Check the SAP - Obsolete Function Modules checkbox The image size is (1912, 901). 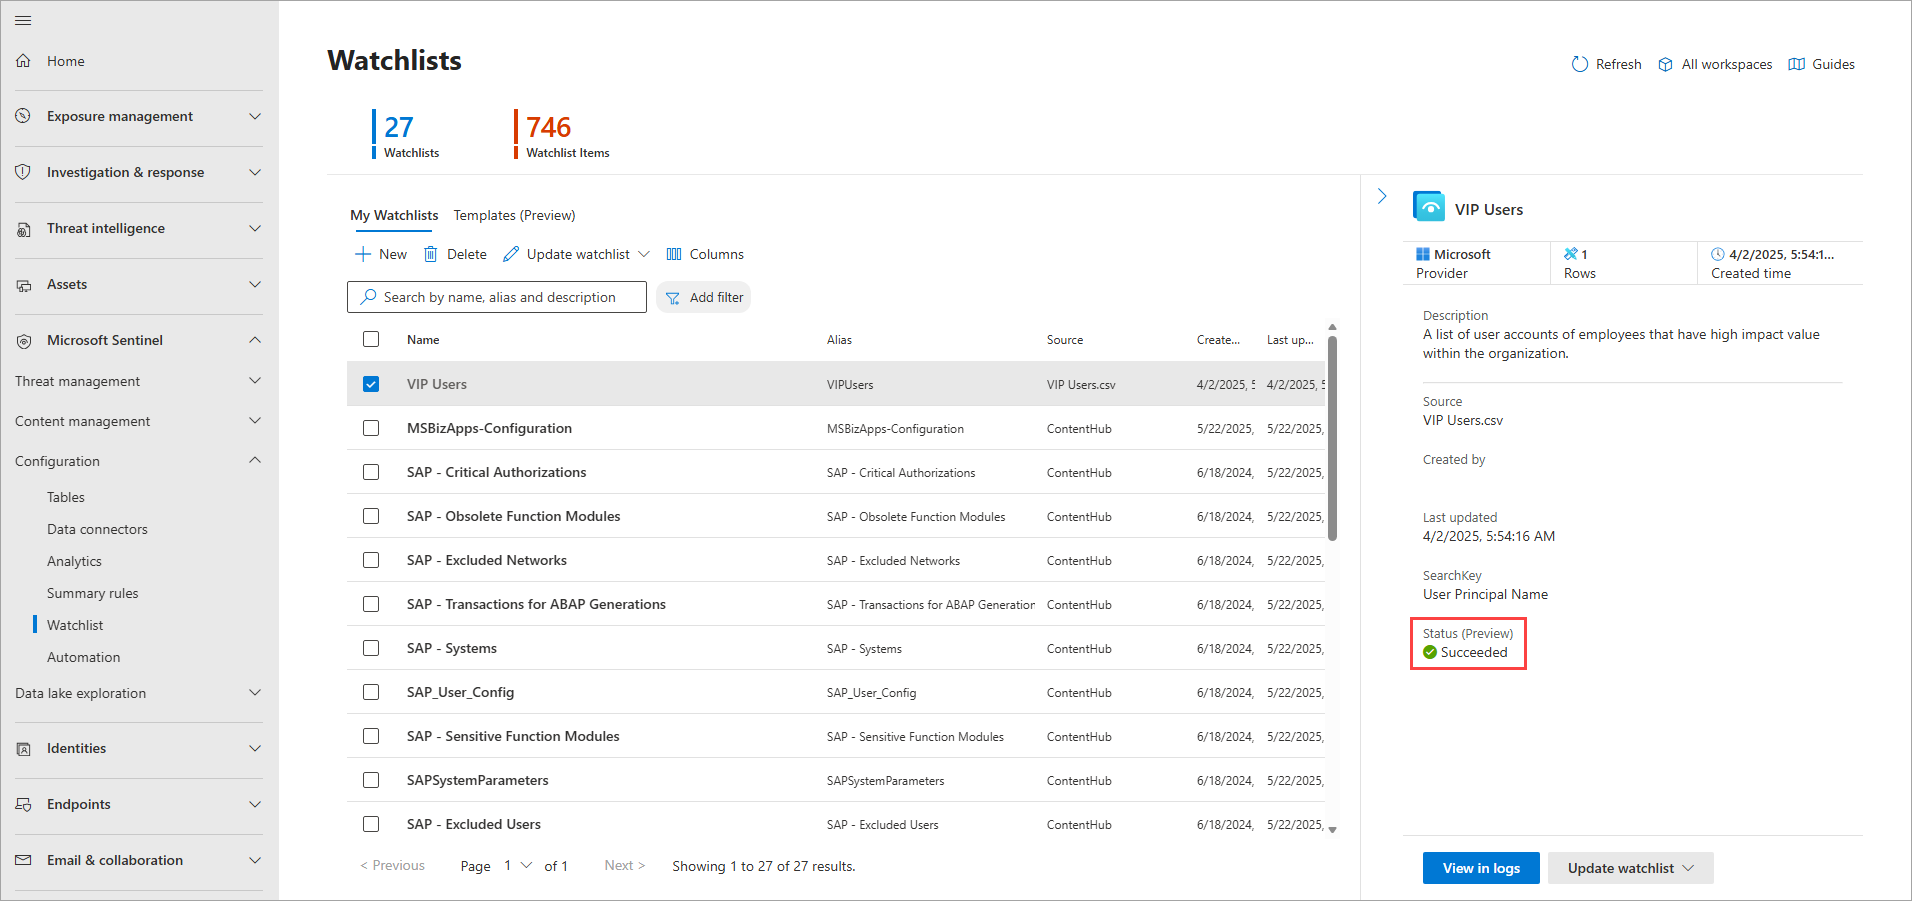click(371, 516)
